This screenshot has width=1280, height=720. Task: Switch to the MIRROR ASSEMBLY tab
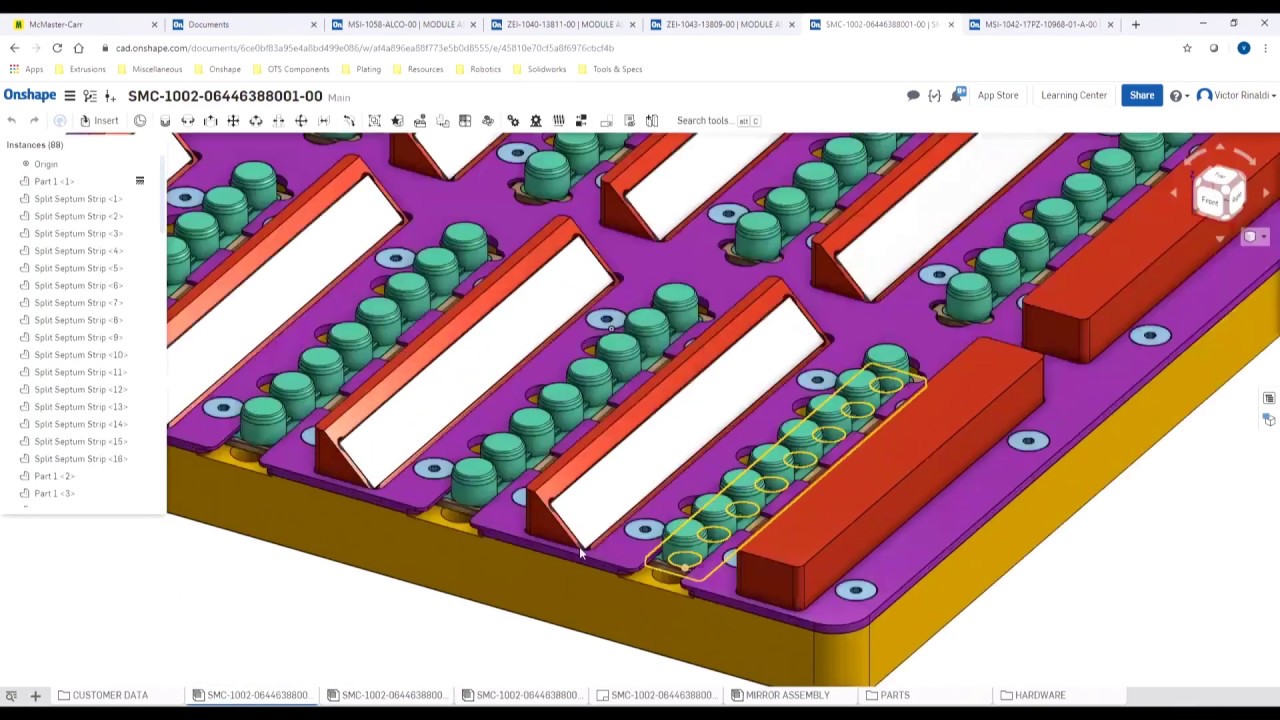pyautogui.click(x=780, y=695)
